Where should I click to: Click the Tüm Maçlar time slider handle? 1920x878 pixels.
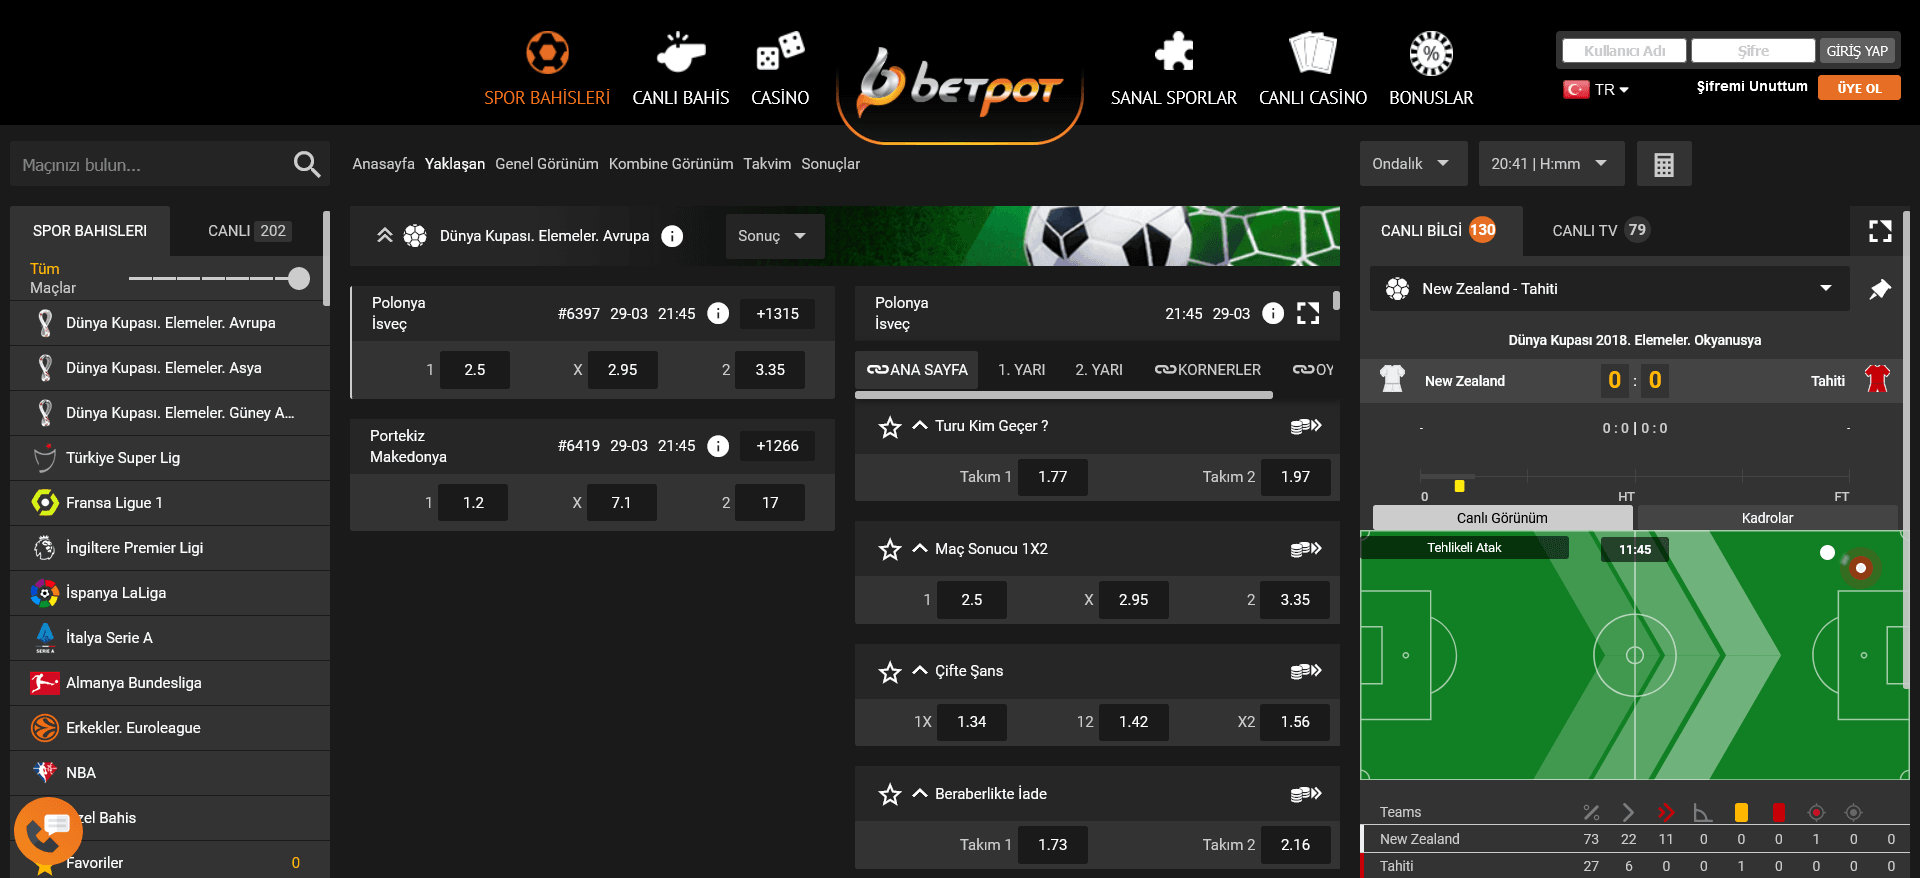[x=298, y=278]
